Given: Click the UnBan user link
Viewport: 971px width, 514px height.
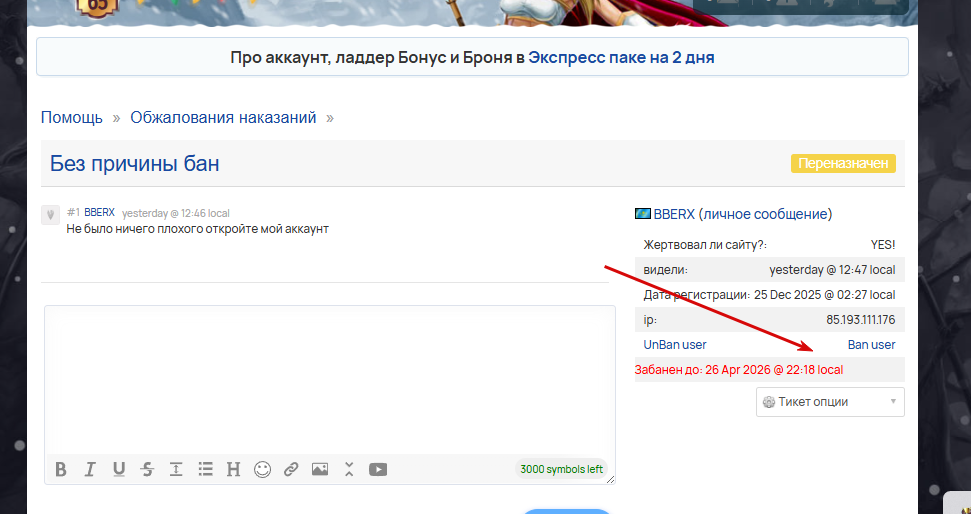Looking at the screenshot, I should [x=675, y=345].
